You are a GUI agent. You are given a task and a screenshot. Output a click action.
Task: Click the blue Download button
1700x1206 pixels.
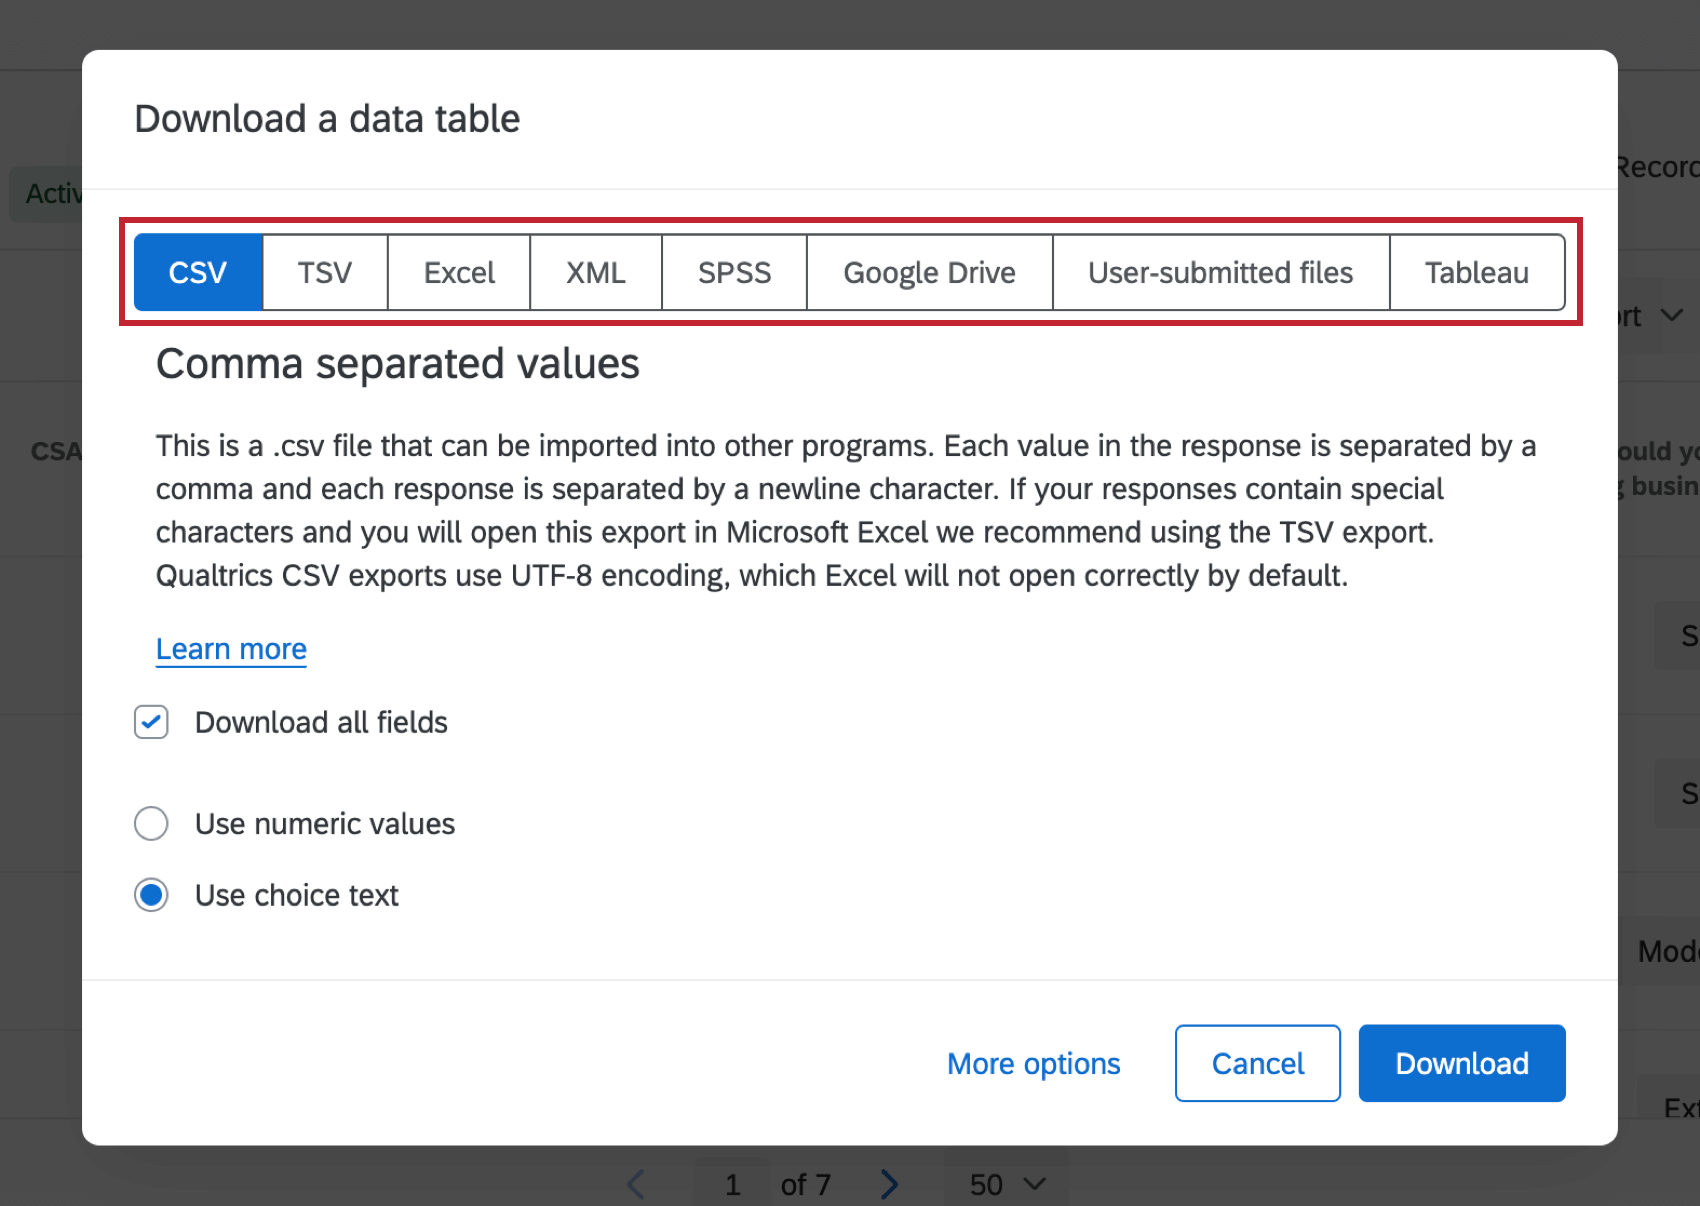(1462, 1063)
